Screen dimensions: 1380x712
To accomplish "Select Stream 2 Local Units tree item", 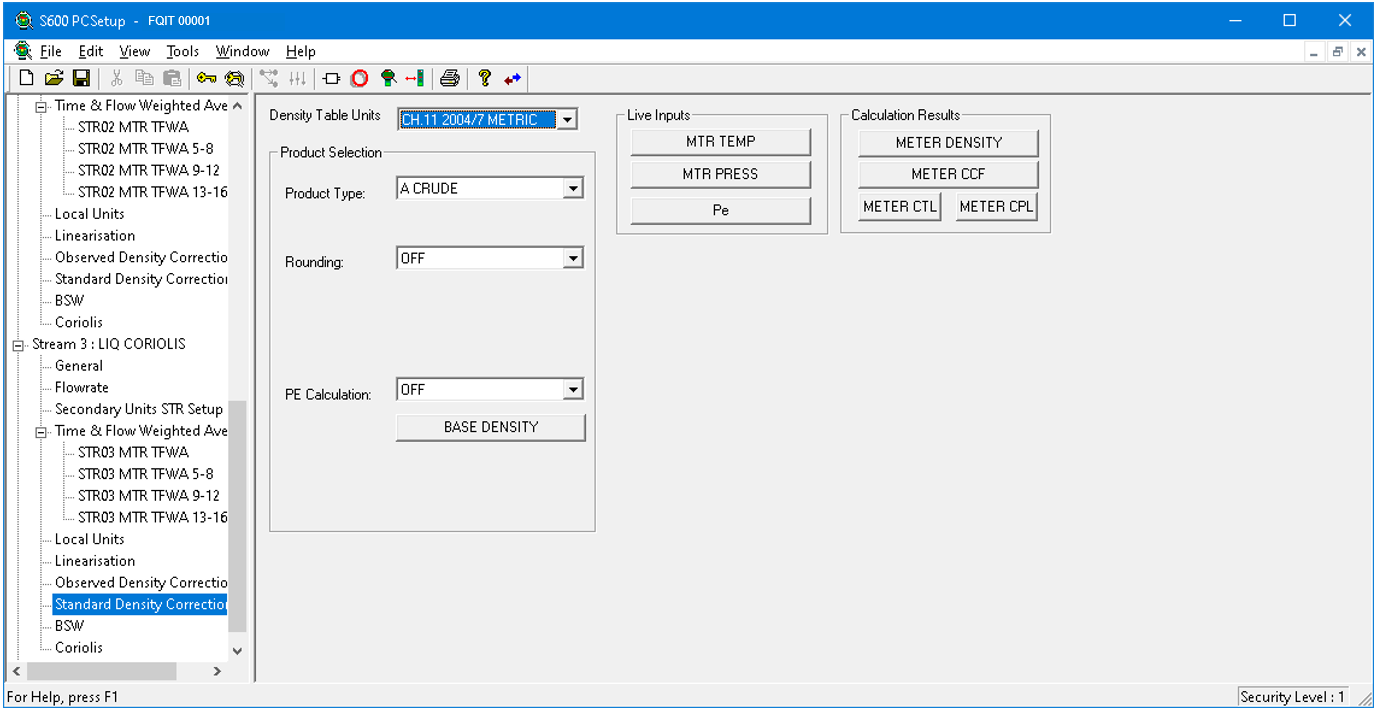I will tap(90, 214).
